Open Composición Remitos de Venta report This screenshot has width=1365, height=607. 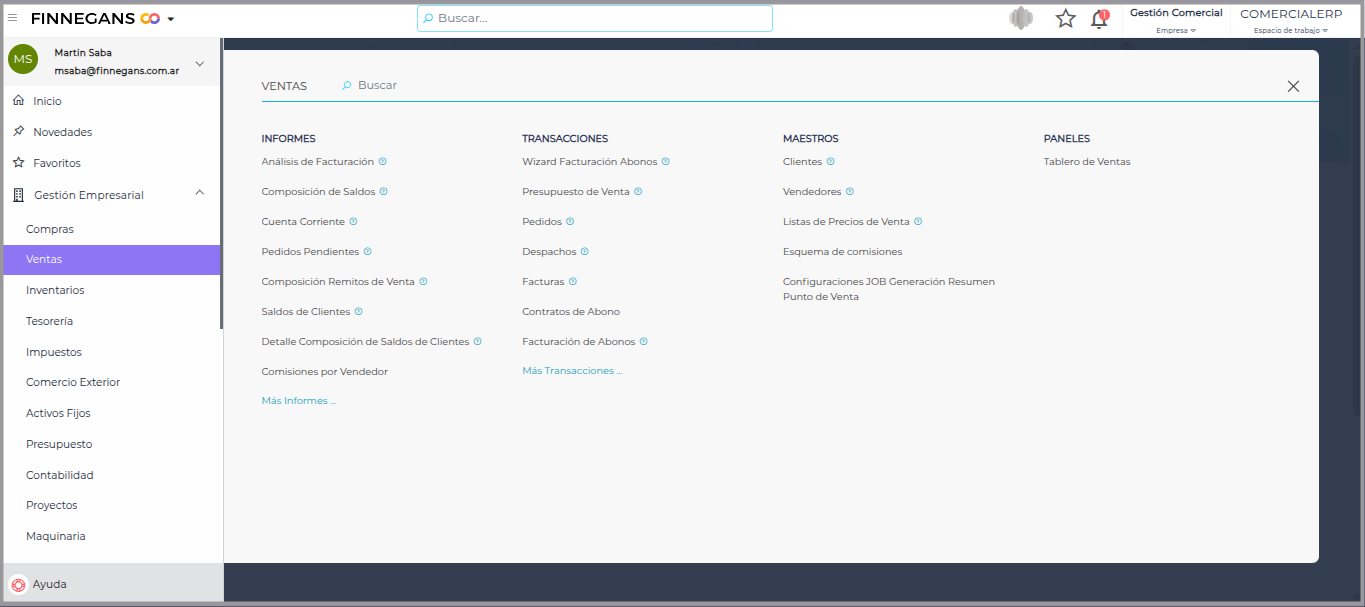coord(338,281)
